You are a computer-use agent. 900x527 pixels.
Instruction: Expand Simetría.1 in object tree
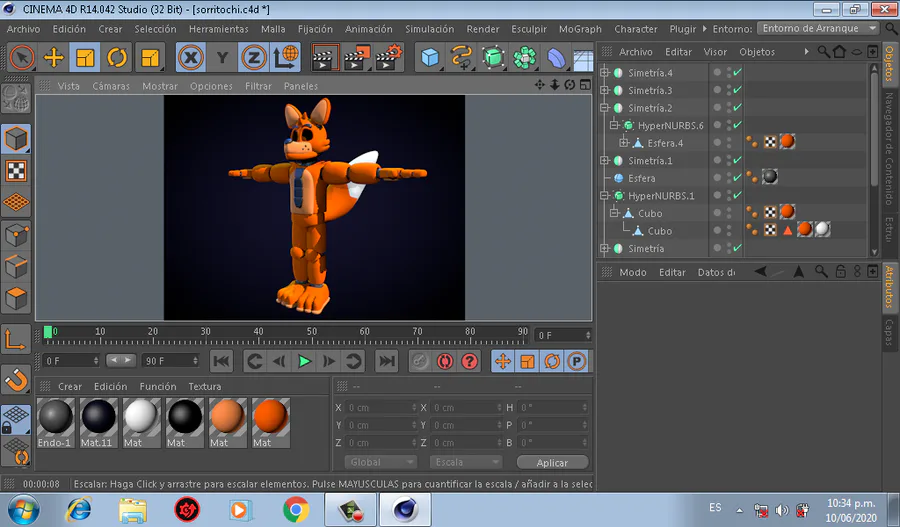(604, 160)
